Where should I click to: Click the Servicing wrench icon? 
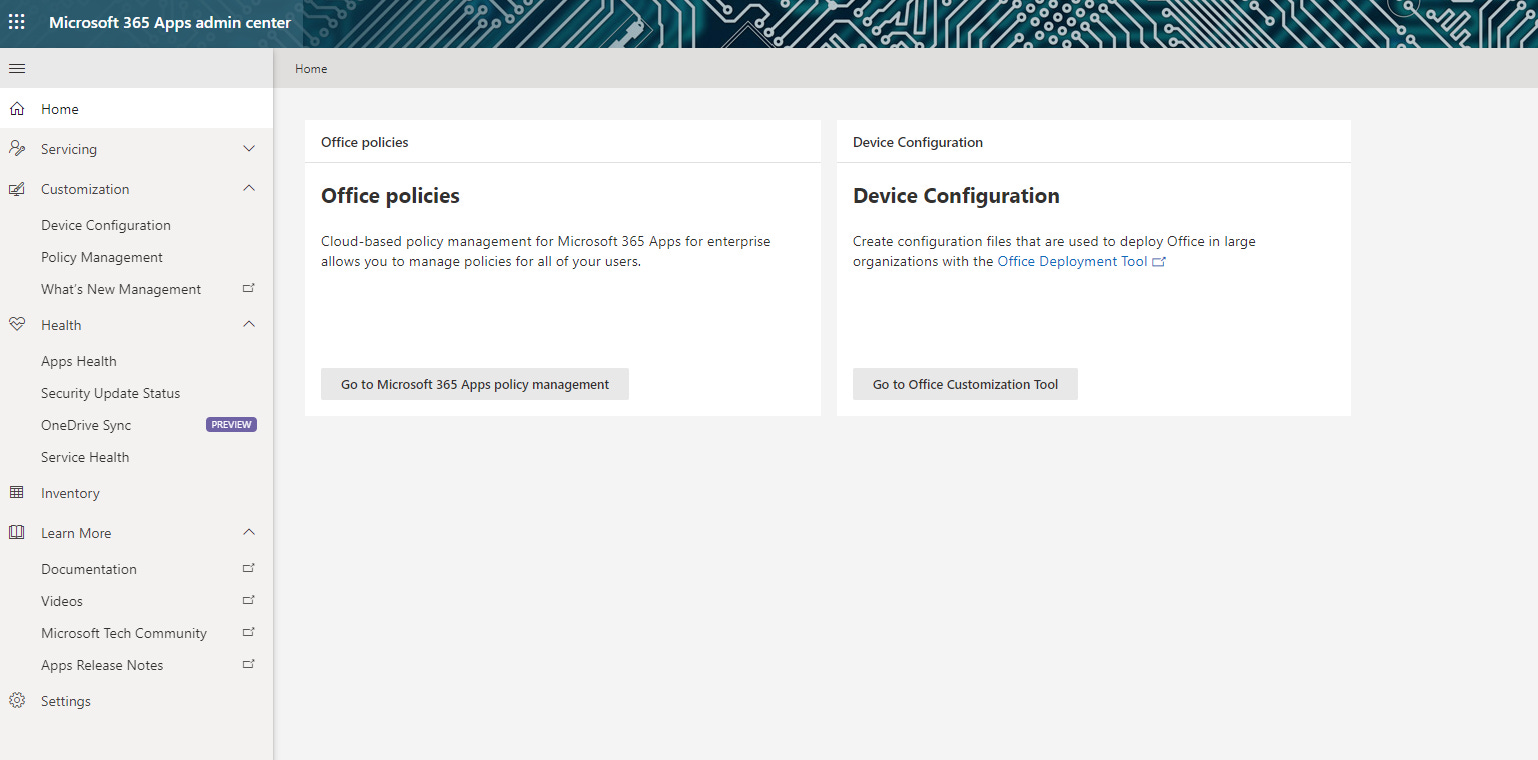pyautogui.click(x=16, y=148)
